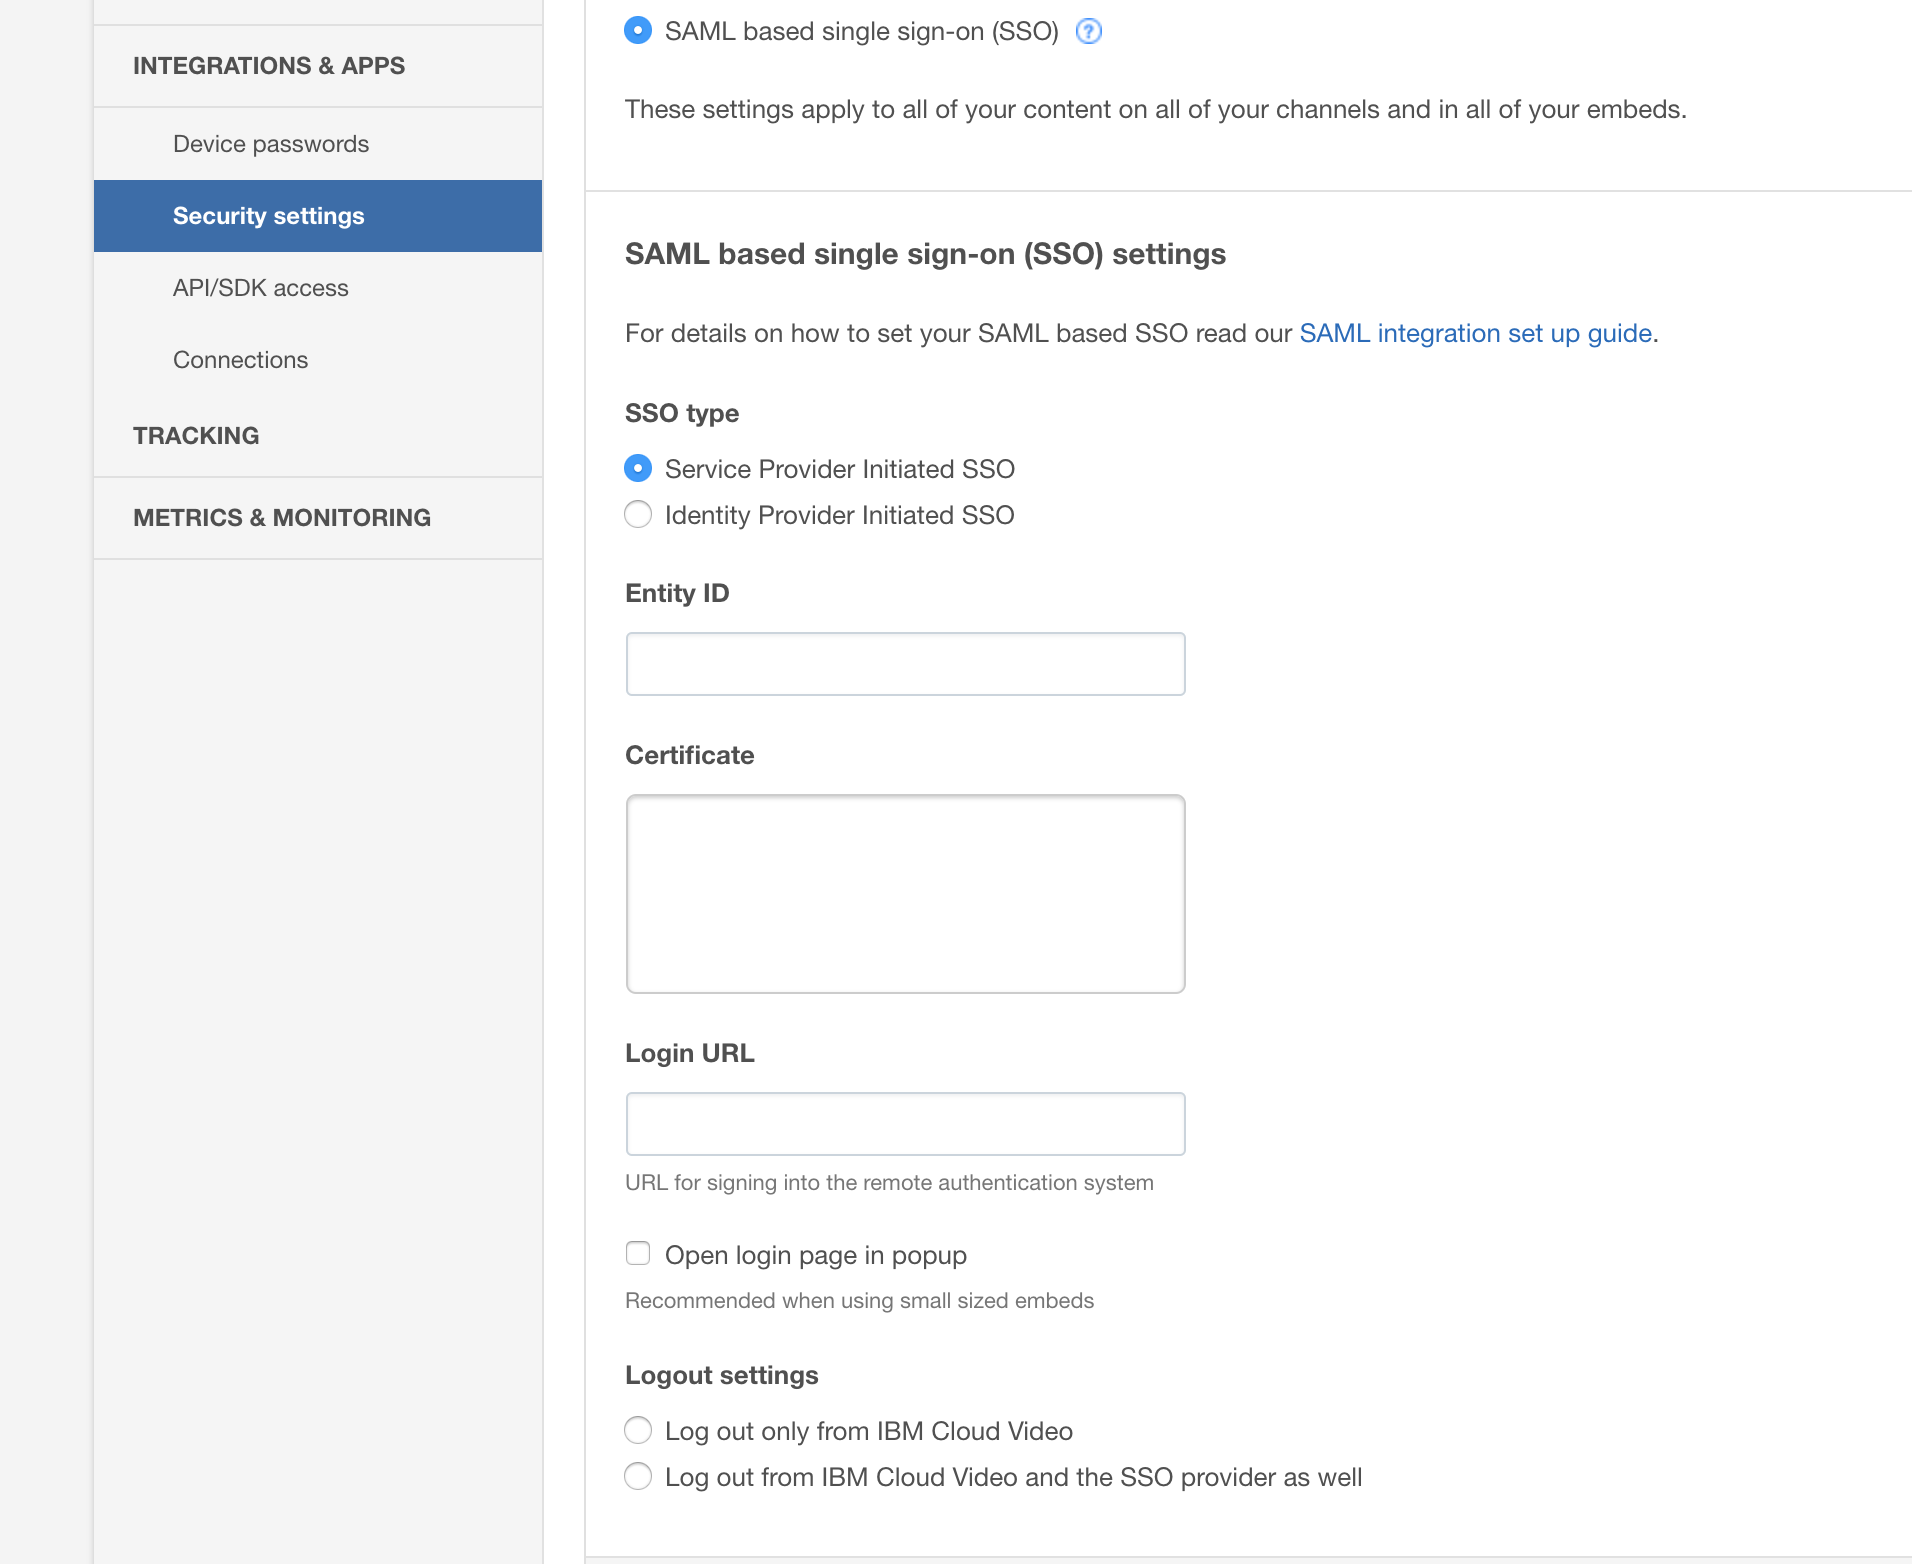Open the SAML integration set up guide

pos(1475,333)
